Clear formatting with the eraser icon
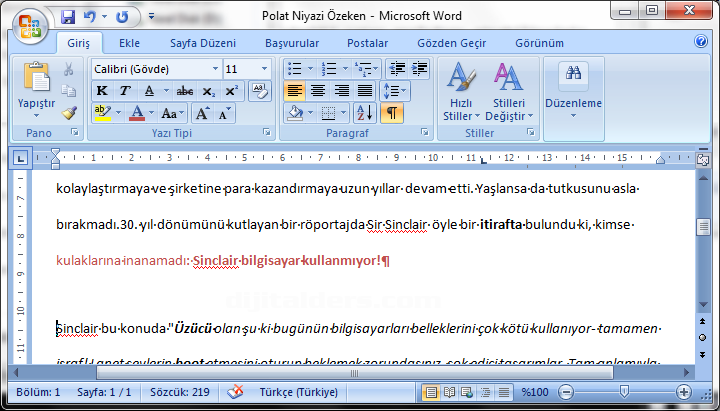The height and width of the screenshot is (411, 720). pos(260,91)
